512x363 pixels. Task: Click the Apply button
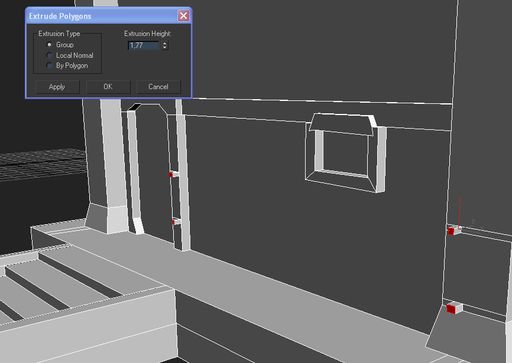click(x=57, y=87)
